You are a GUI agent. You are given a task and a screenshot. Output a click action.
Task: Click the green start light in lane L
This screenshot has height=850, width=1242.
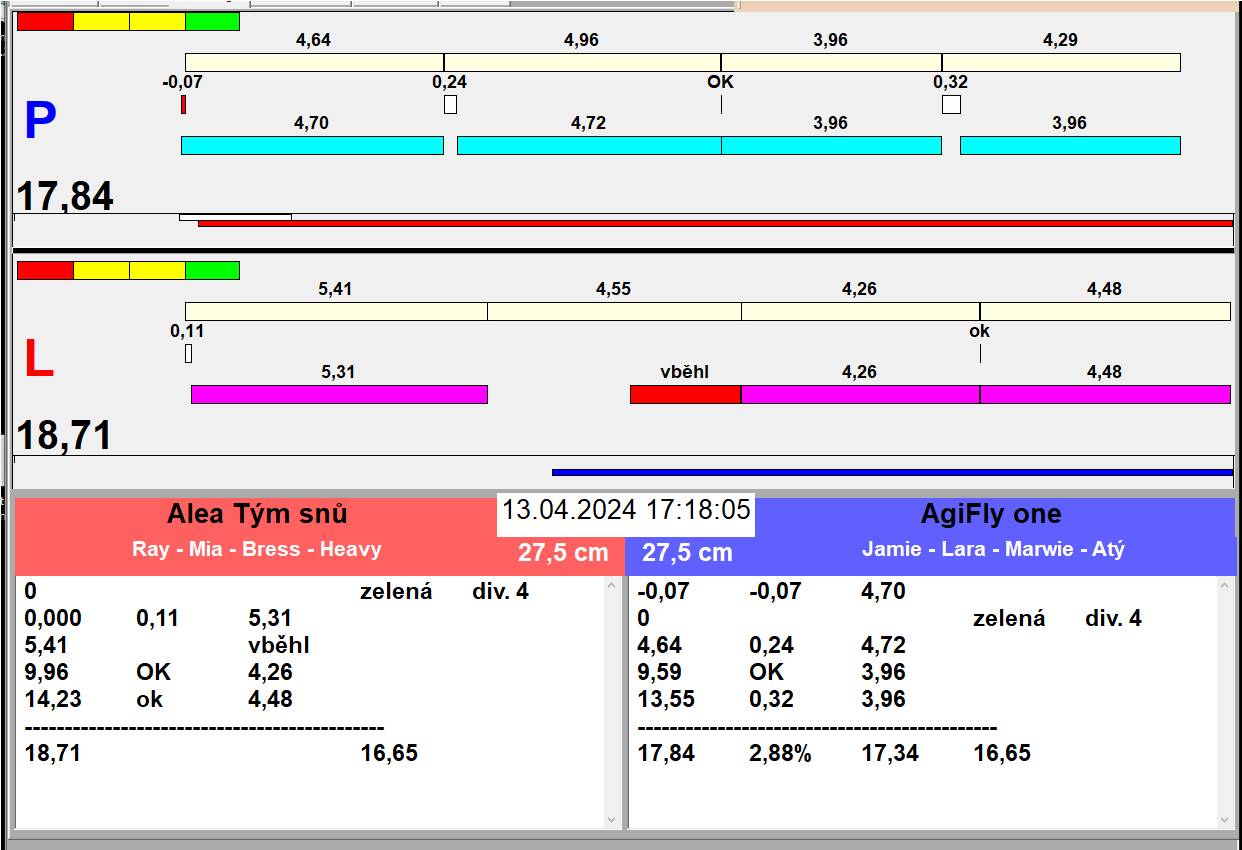pos(212,270)
